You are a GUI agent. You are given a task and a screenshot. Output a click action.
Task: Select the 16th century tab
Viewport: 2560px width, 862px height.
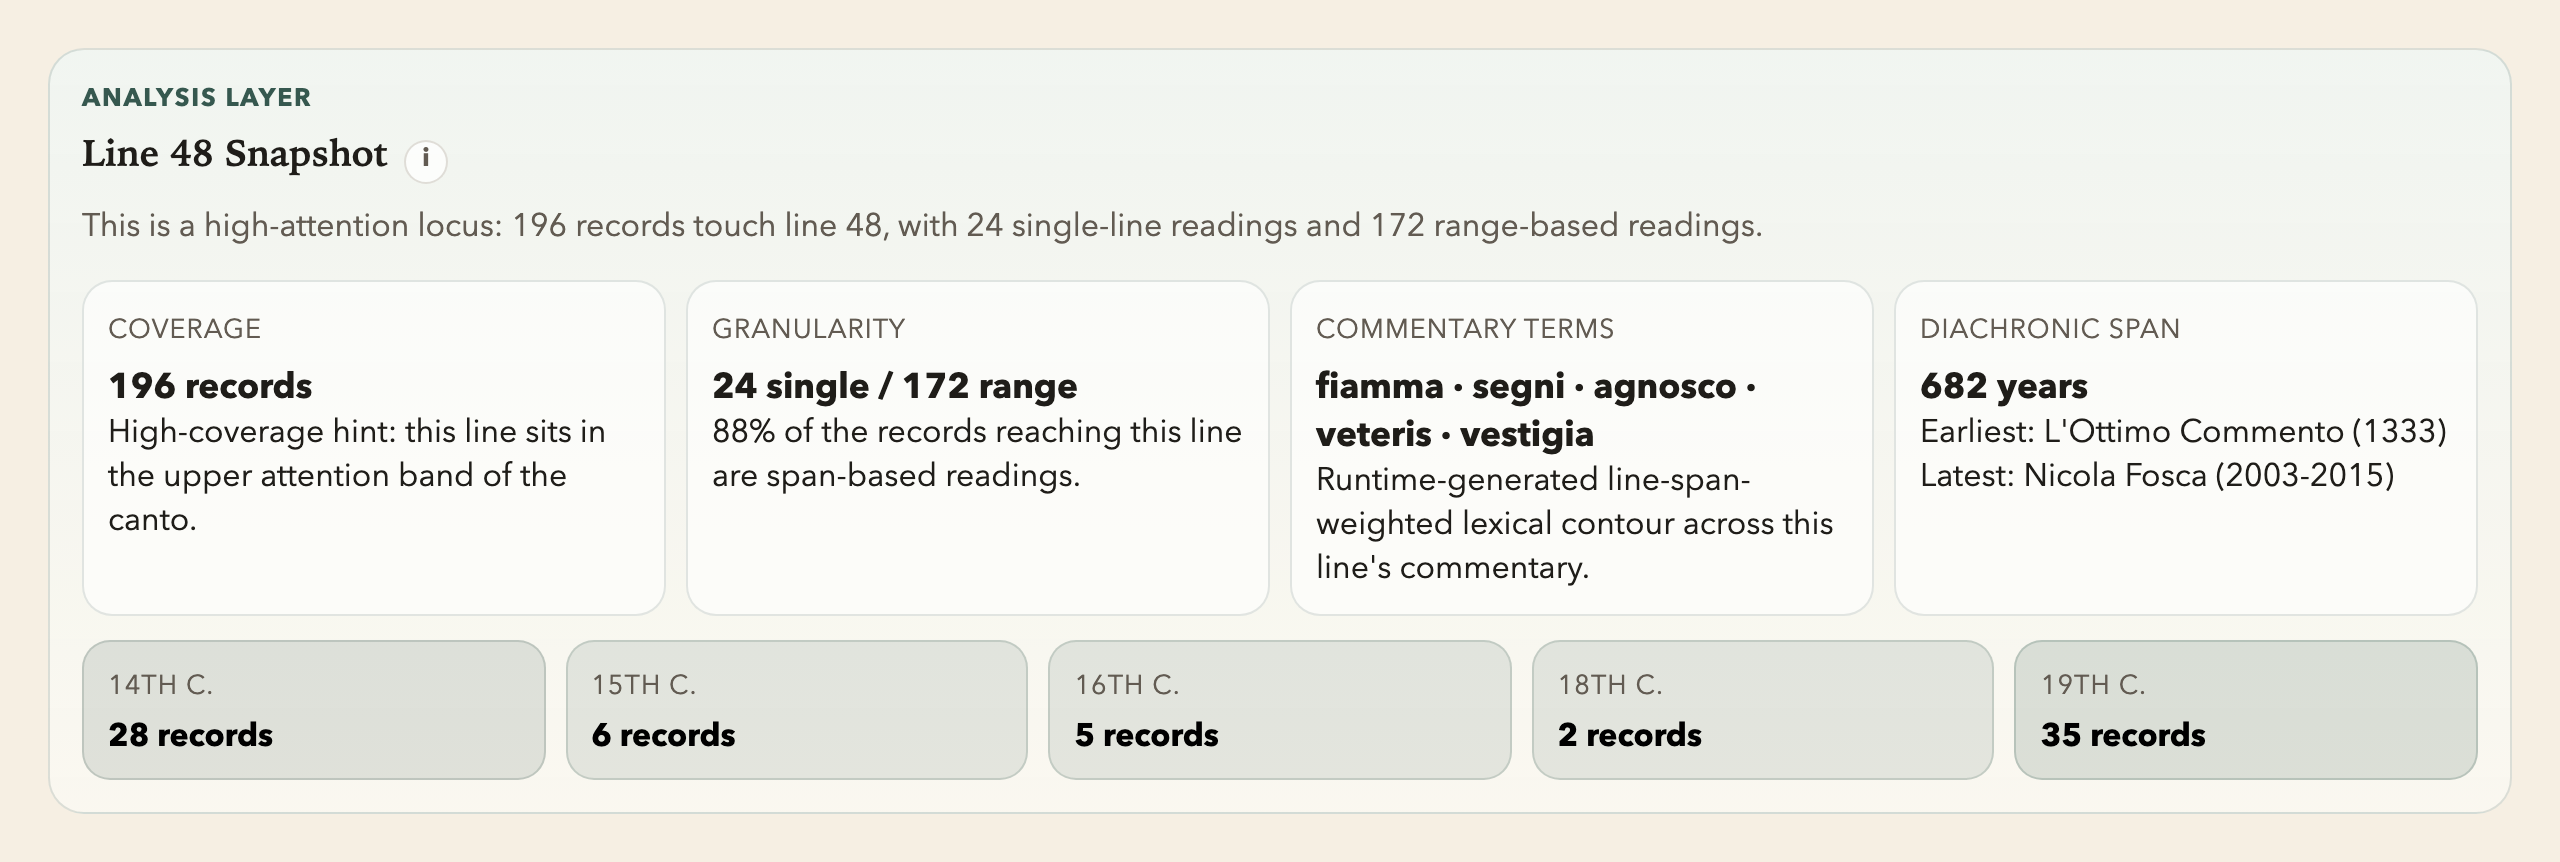1279,710
